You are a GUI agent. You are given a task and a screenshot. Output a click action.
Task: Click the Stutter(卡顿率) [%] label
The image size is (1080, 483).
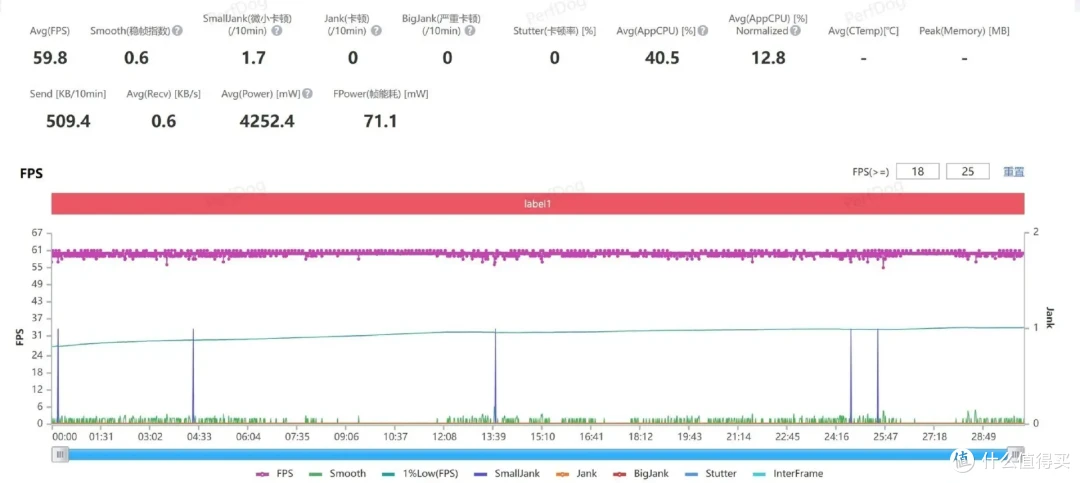pyautogui.click(x=554, y=31)
